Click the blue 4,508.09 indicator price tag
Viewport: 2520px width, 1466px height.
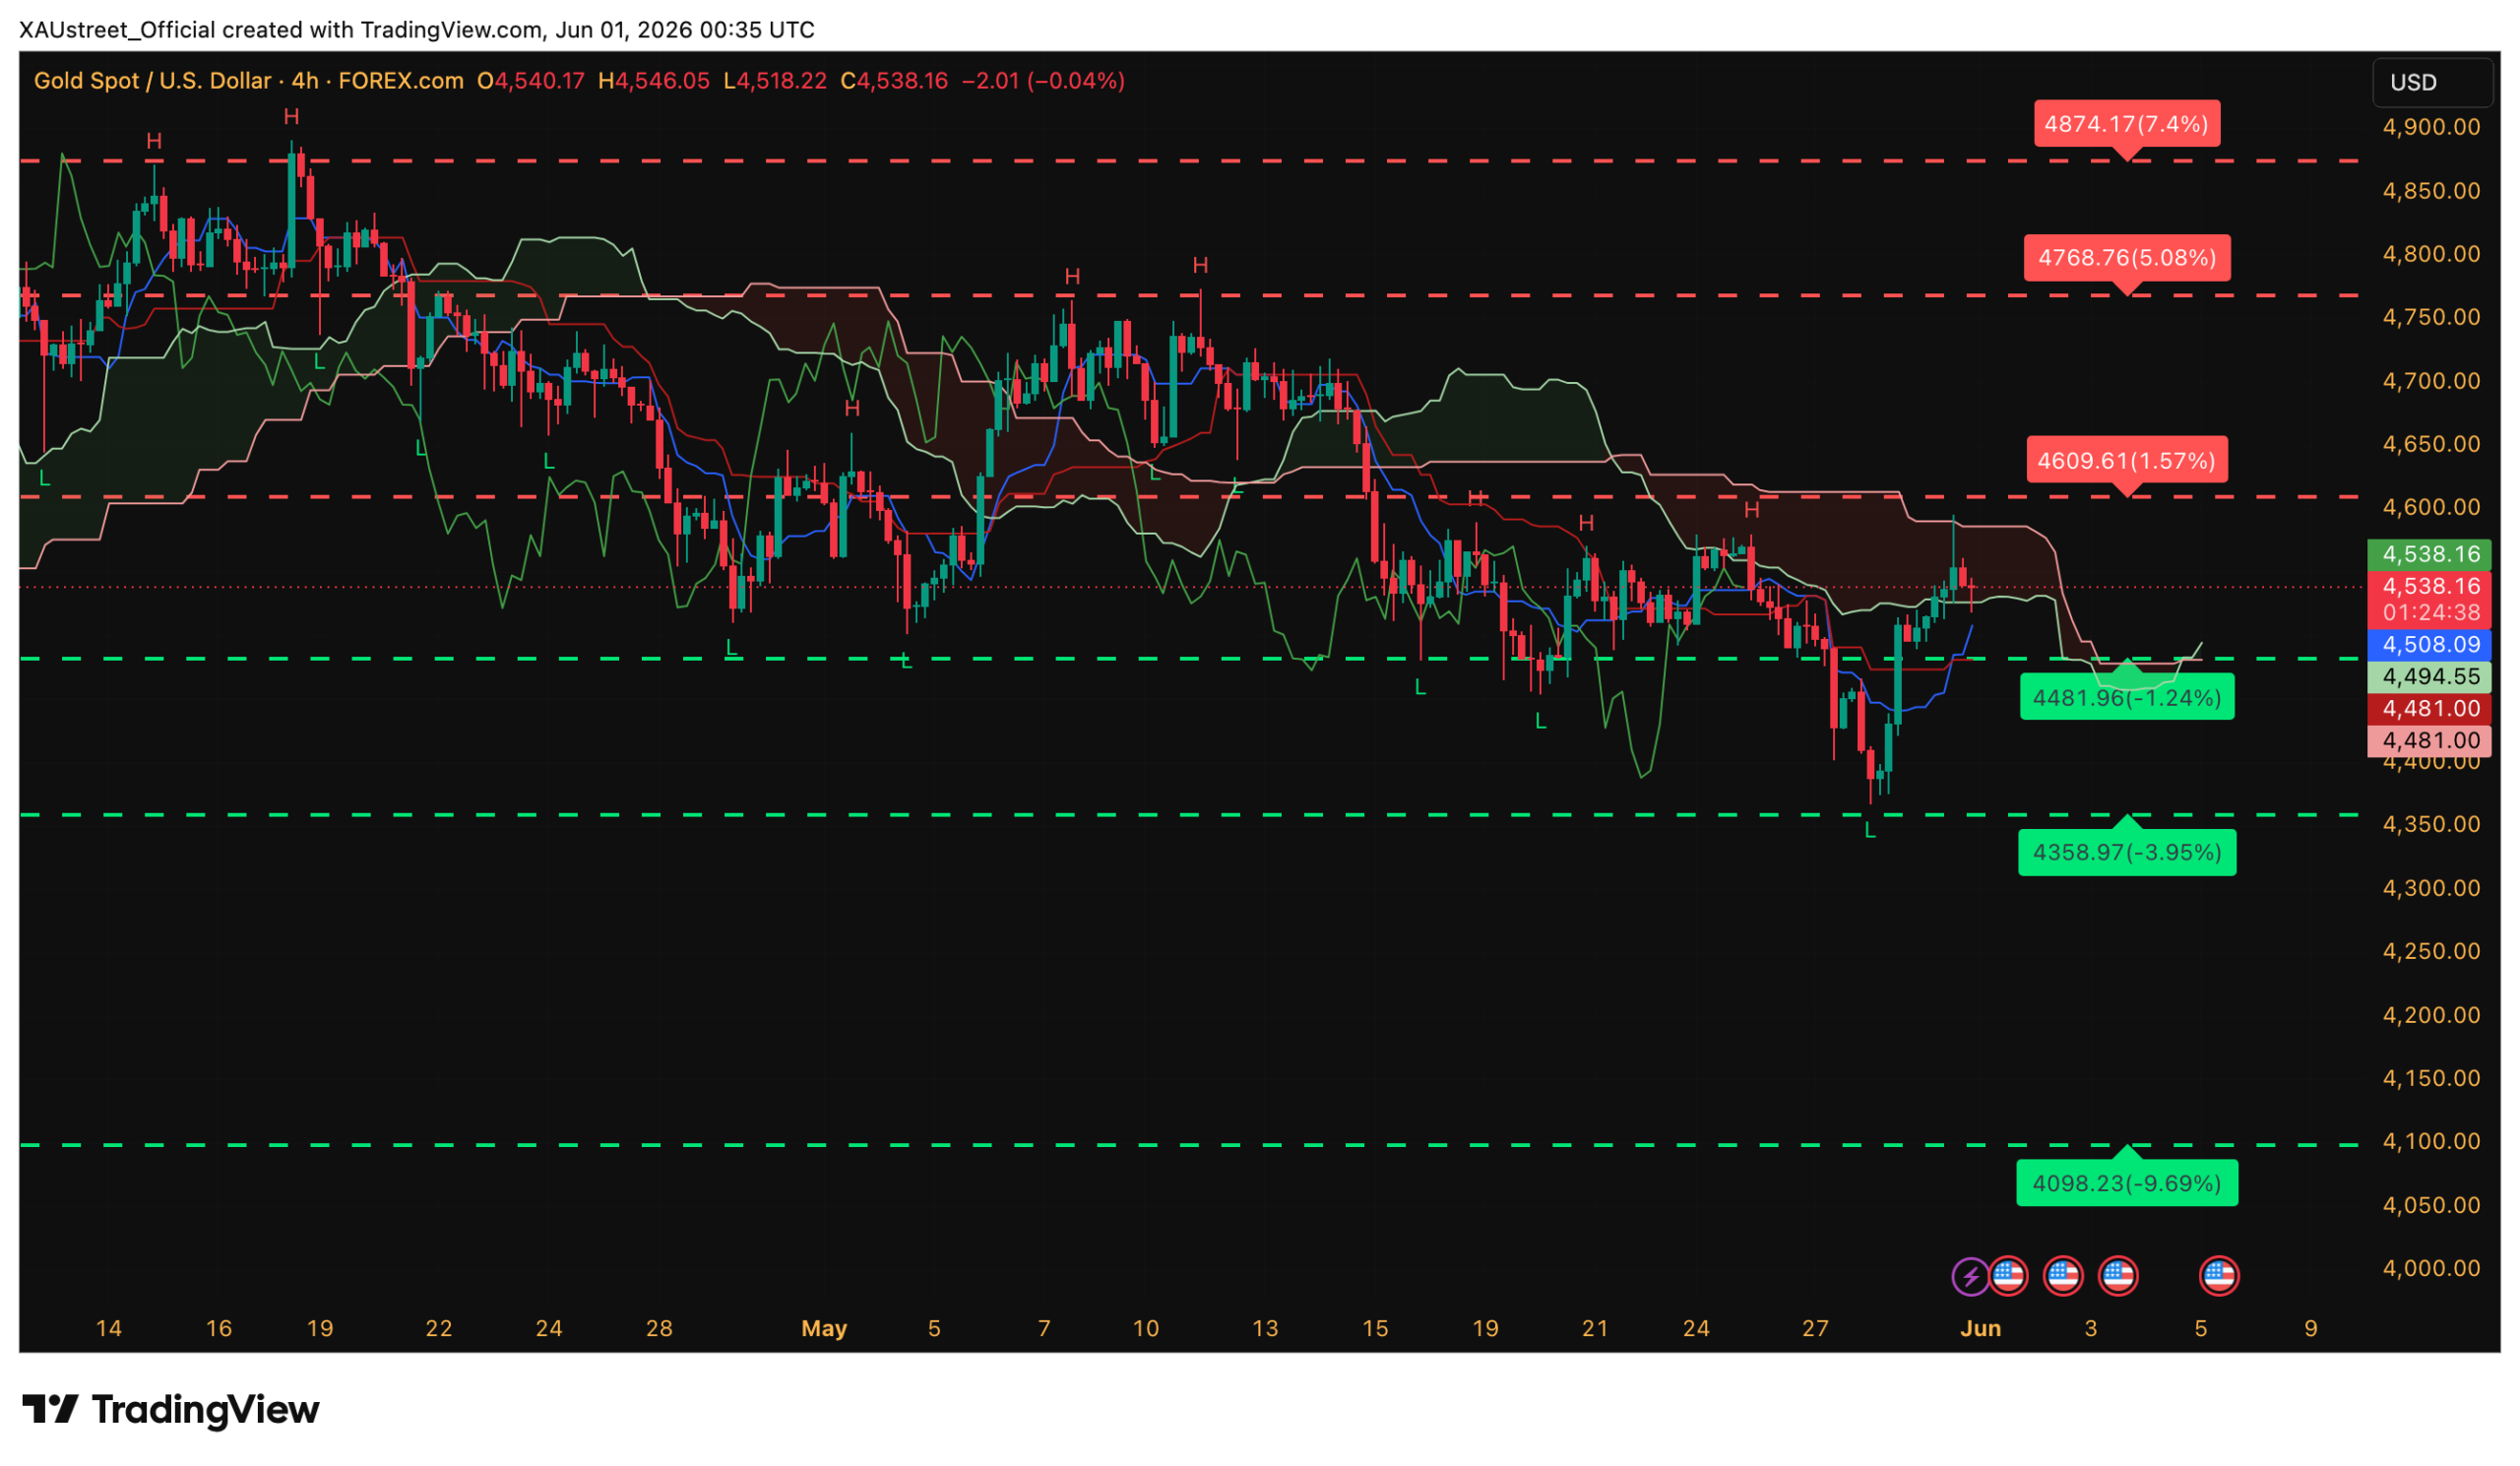coord(2428,645)
